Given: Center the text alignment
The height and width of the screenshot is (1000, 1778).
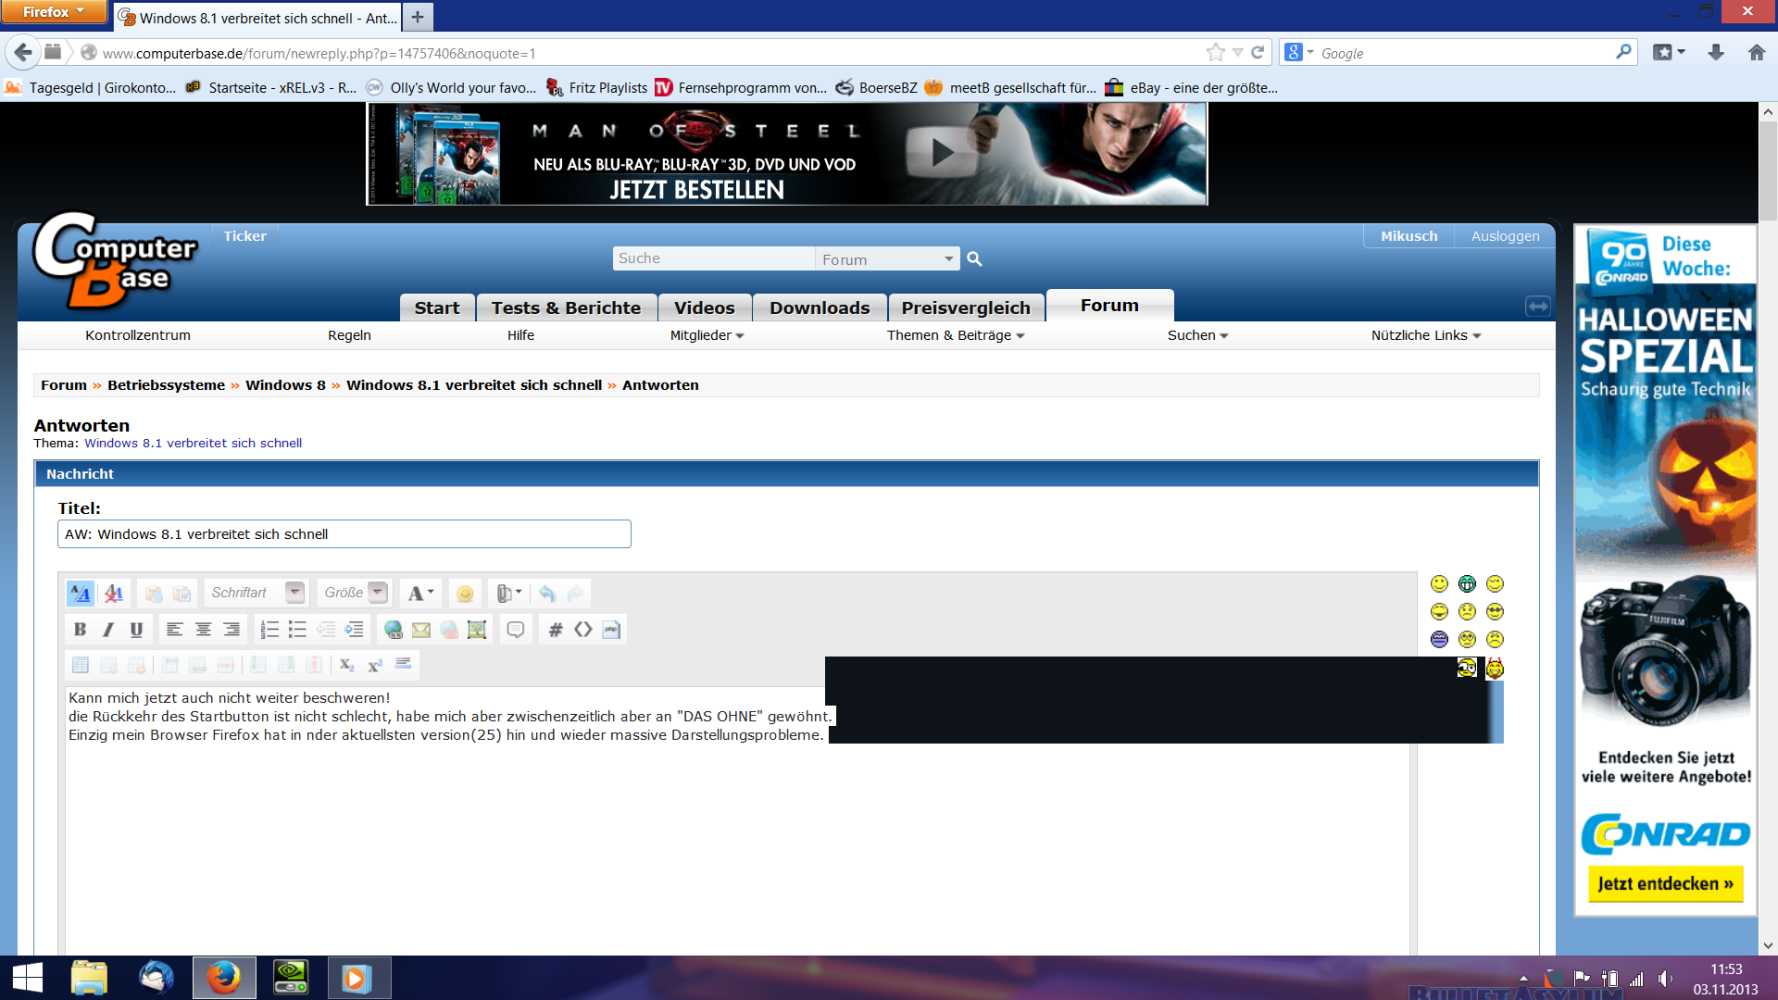Looking at the screenshot, I should click(x=203, y=629).
